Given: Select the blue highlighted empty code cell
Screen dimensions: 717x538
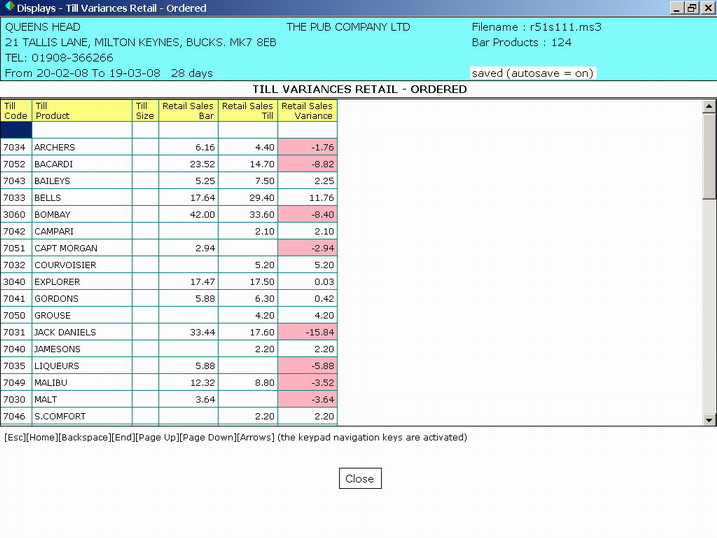Looking at the screenshot, I should point(16,130).
